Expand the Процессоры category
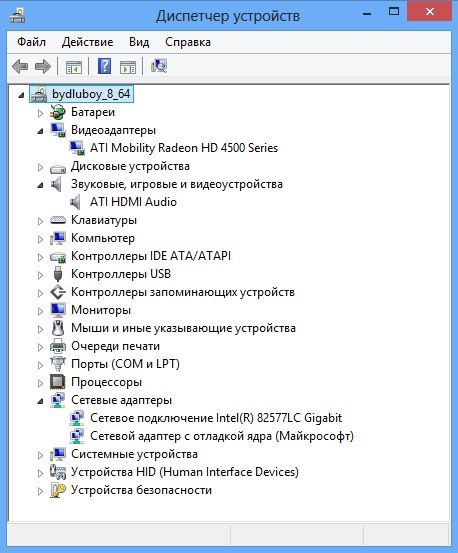 click(40, 383)
